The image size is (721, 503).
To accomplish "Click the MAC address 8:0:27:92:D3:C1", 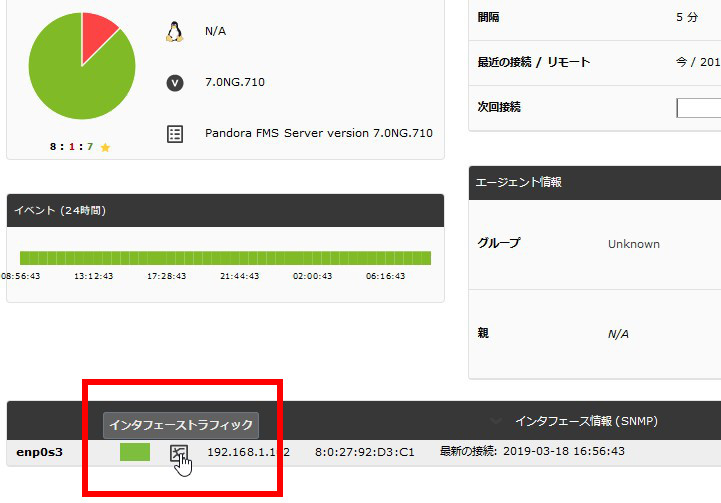I will coord(365,452).
